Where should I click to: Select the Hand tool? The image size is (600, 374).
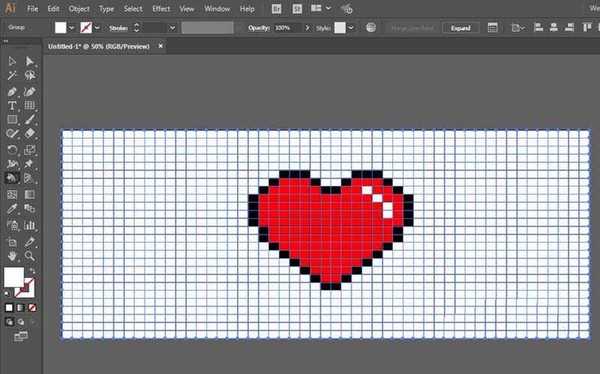click(x=12, y=256)
